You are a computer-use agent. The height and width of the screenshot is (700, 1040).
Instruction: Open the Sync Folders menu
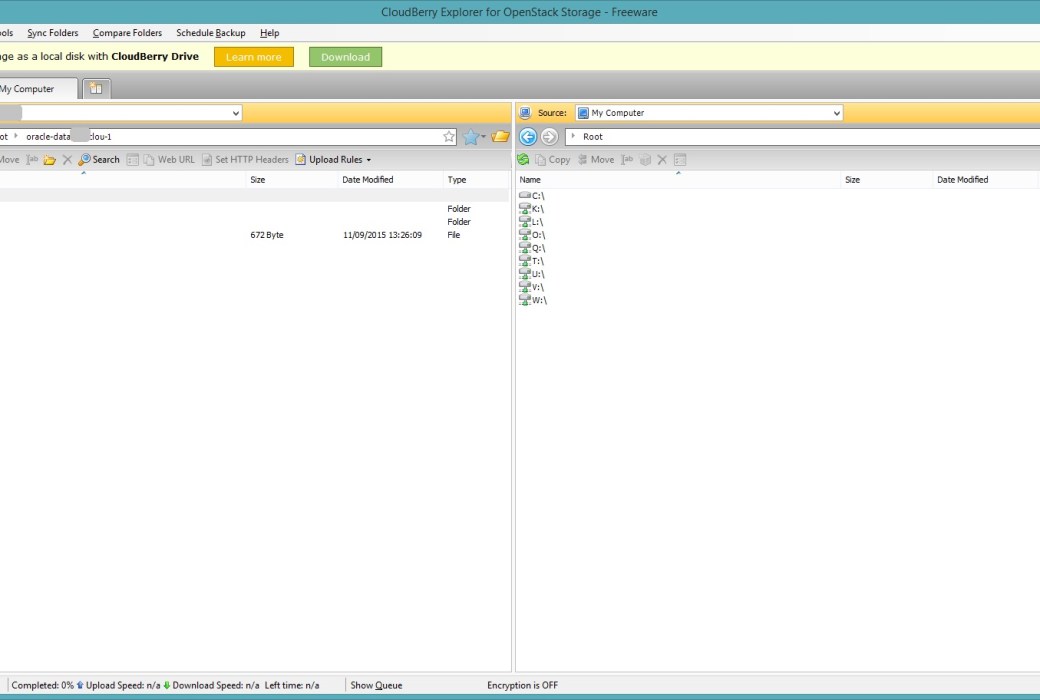click(52, 33)
